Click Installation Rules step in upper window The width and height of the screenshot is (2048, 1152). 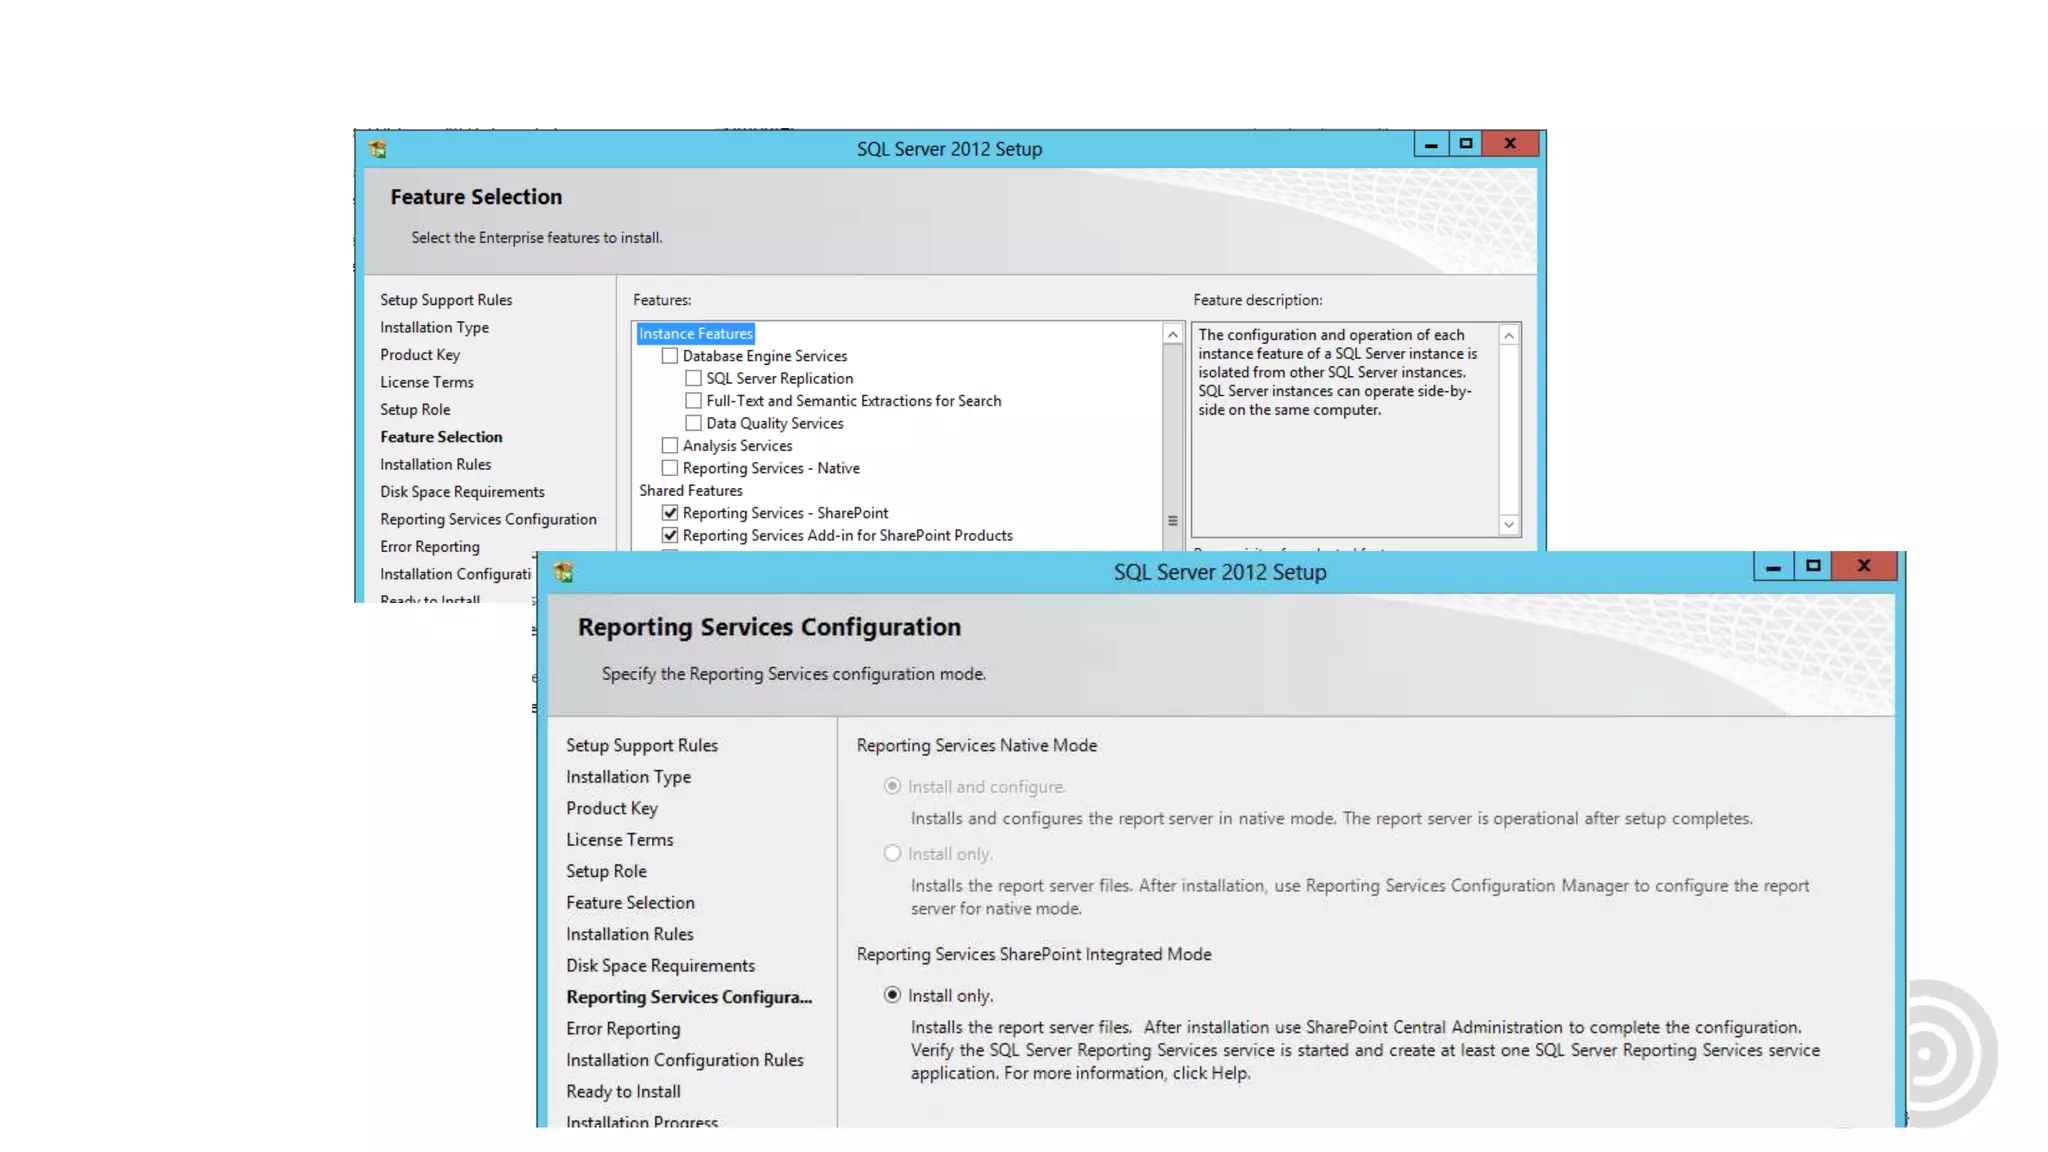pyautogui.click(x=435, y=465)
